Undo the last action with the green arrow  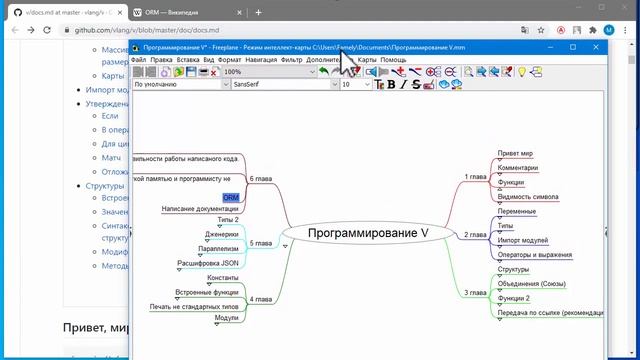coord(324,72)
